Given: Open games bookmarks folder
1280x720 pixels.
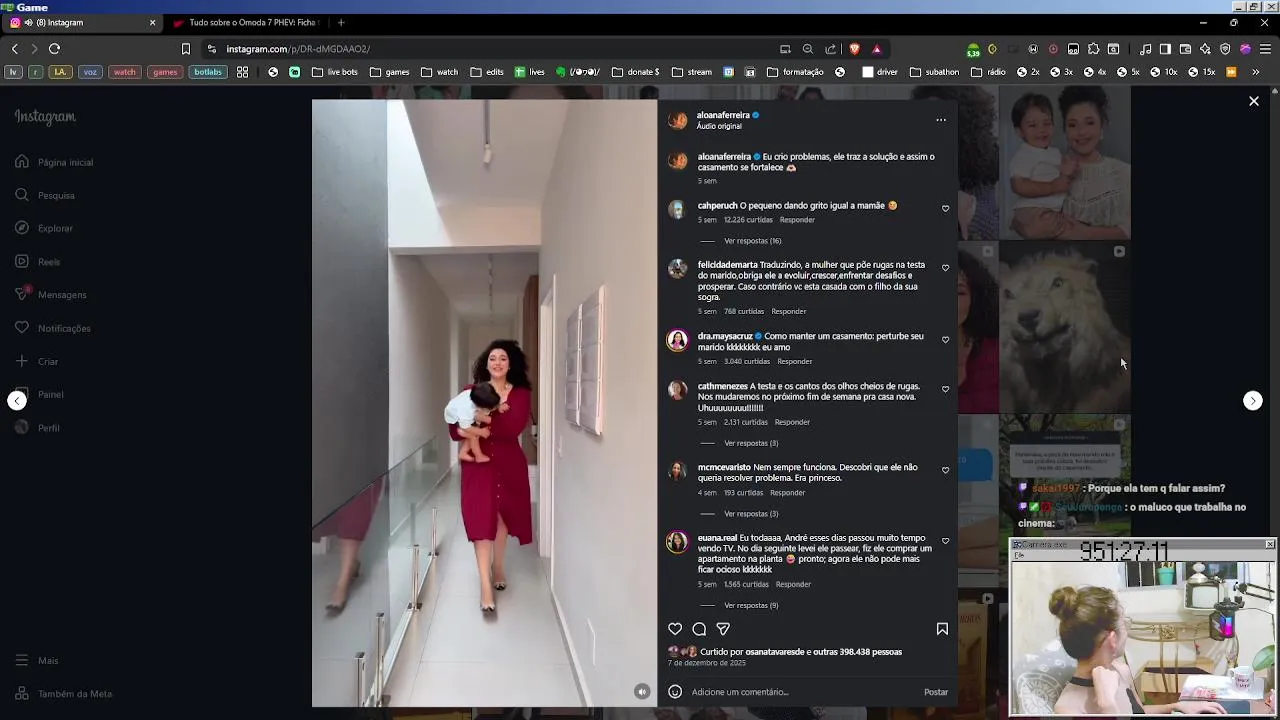Looking at the screenshot, I should (389, 72).
